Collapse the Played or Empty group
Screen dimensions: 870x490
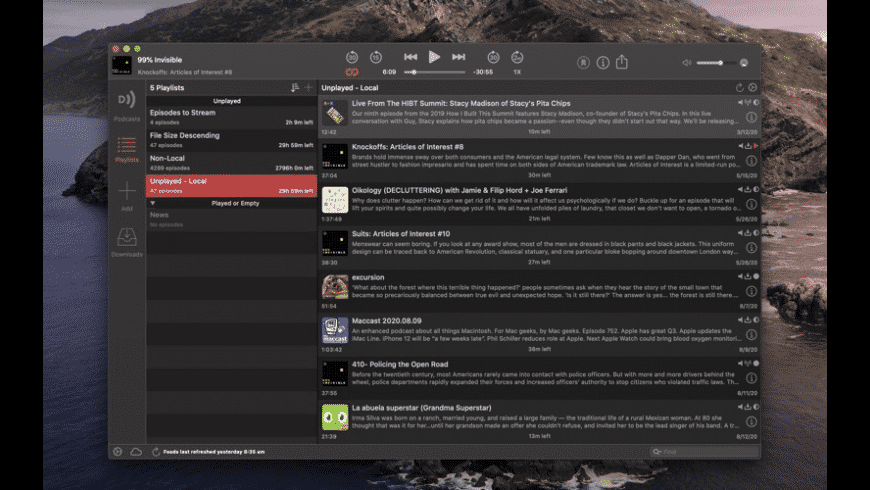pyautogui.click(x=153, y=203)
